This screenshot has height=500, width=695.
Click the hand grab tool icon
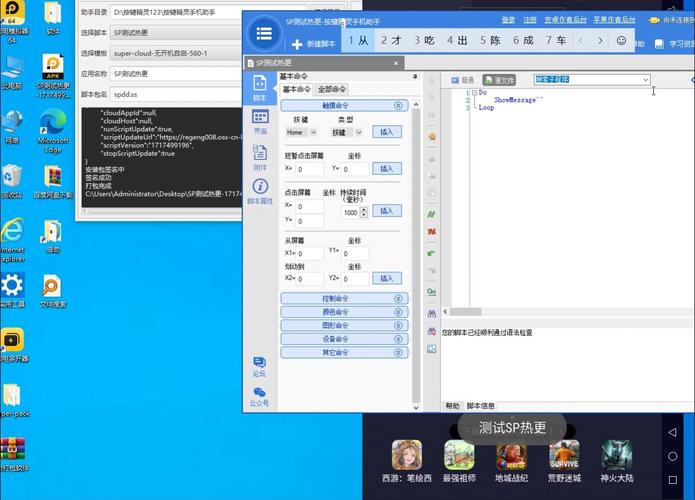click(432, 137)
